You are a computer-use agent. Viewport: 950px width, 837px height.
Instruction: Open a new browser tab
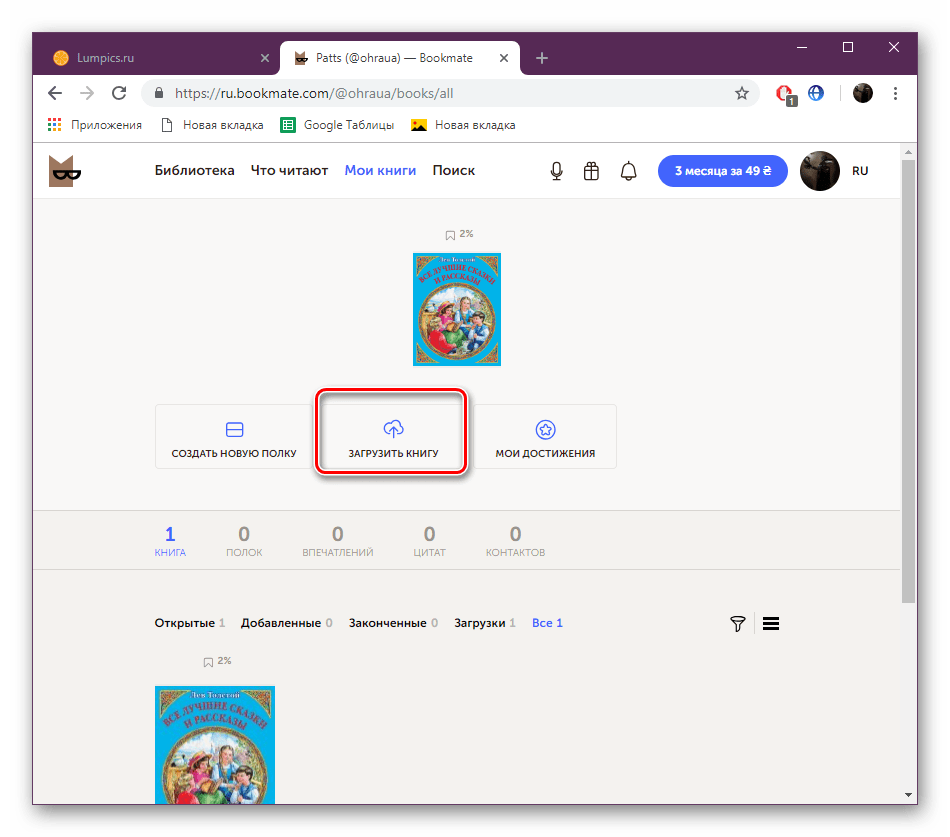[542, 58]
